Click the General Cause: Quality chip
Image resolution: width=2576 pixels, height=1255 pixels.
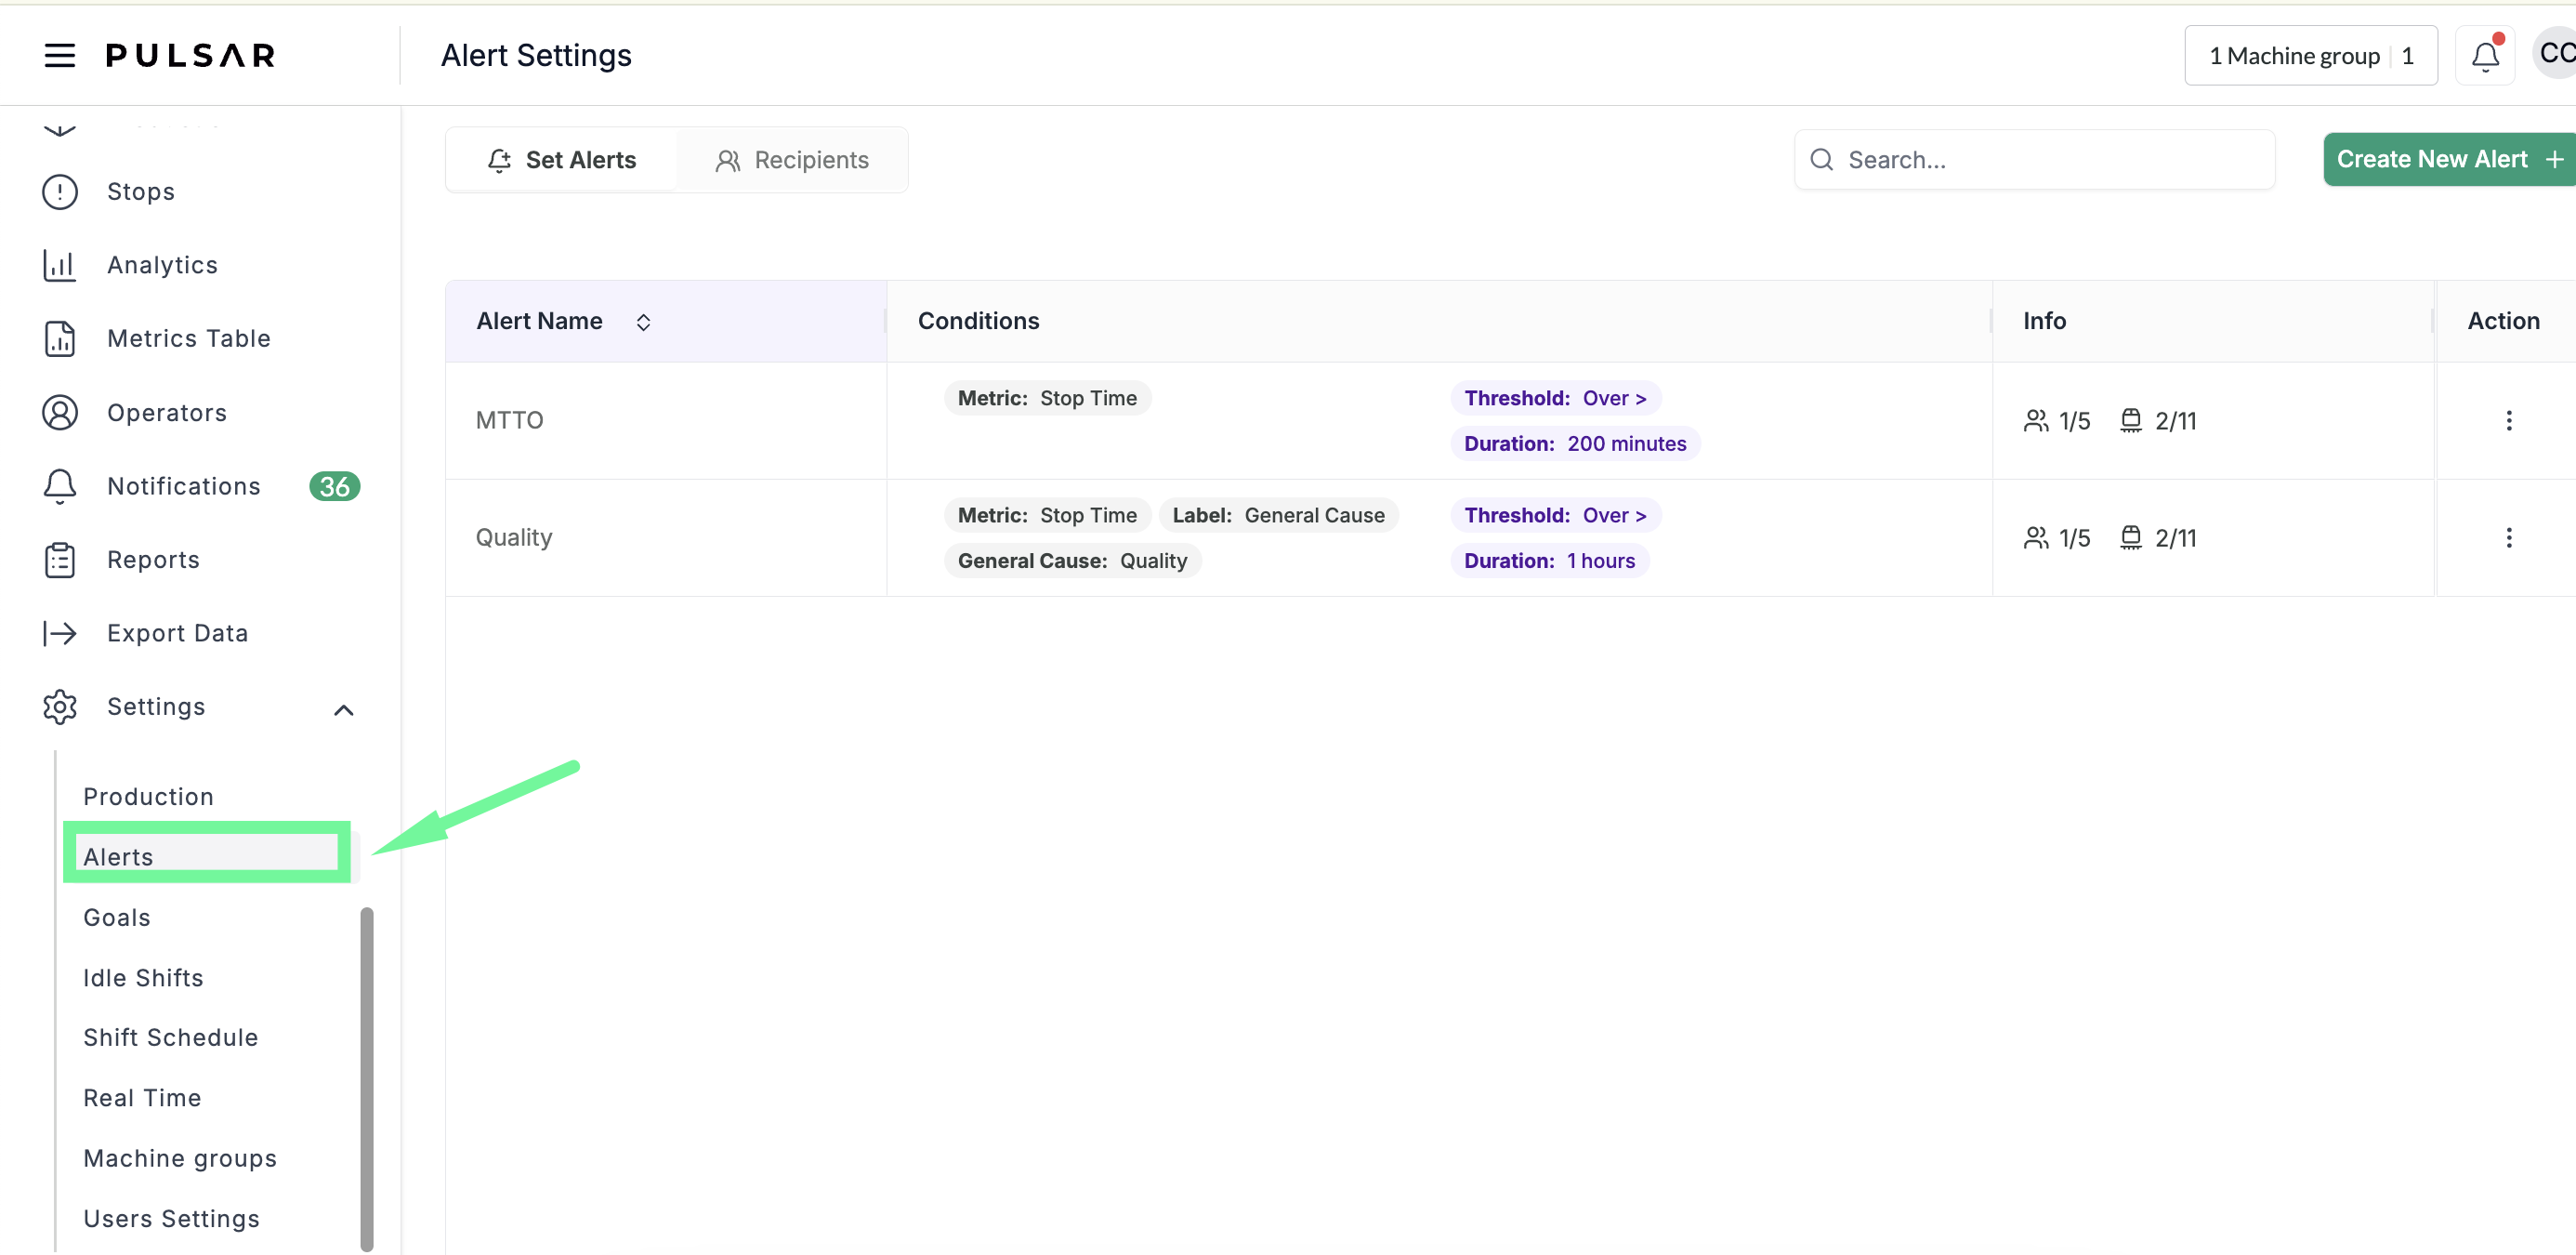(1072, 560)
